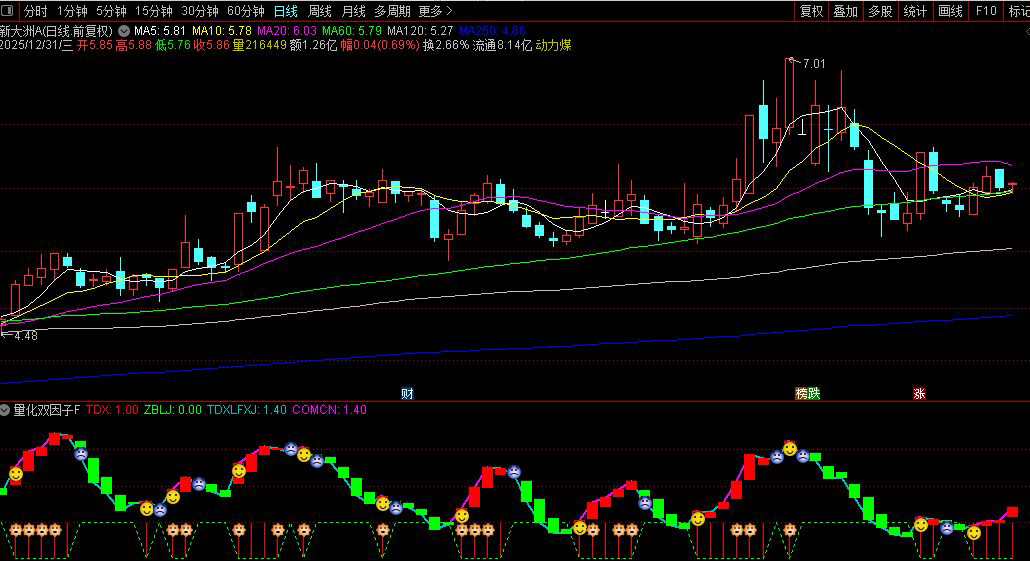
Task: Click the 榜跌 event marker on timeline
Action: (807, 393)
